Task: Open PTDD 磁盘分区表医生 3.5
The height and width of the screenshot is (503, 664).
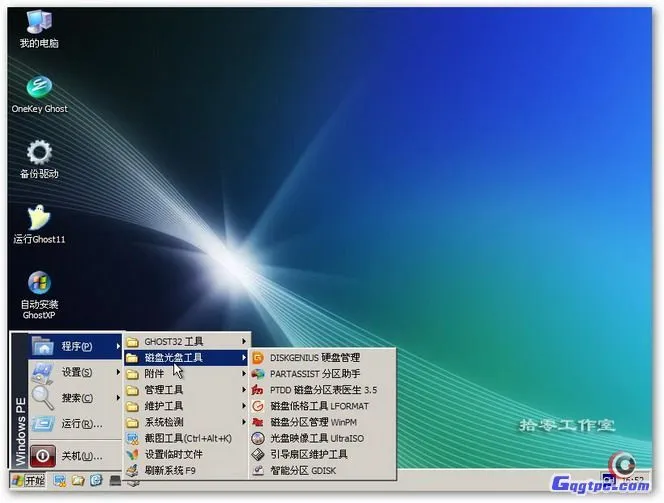Action: click(322, 390)
